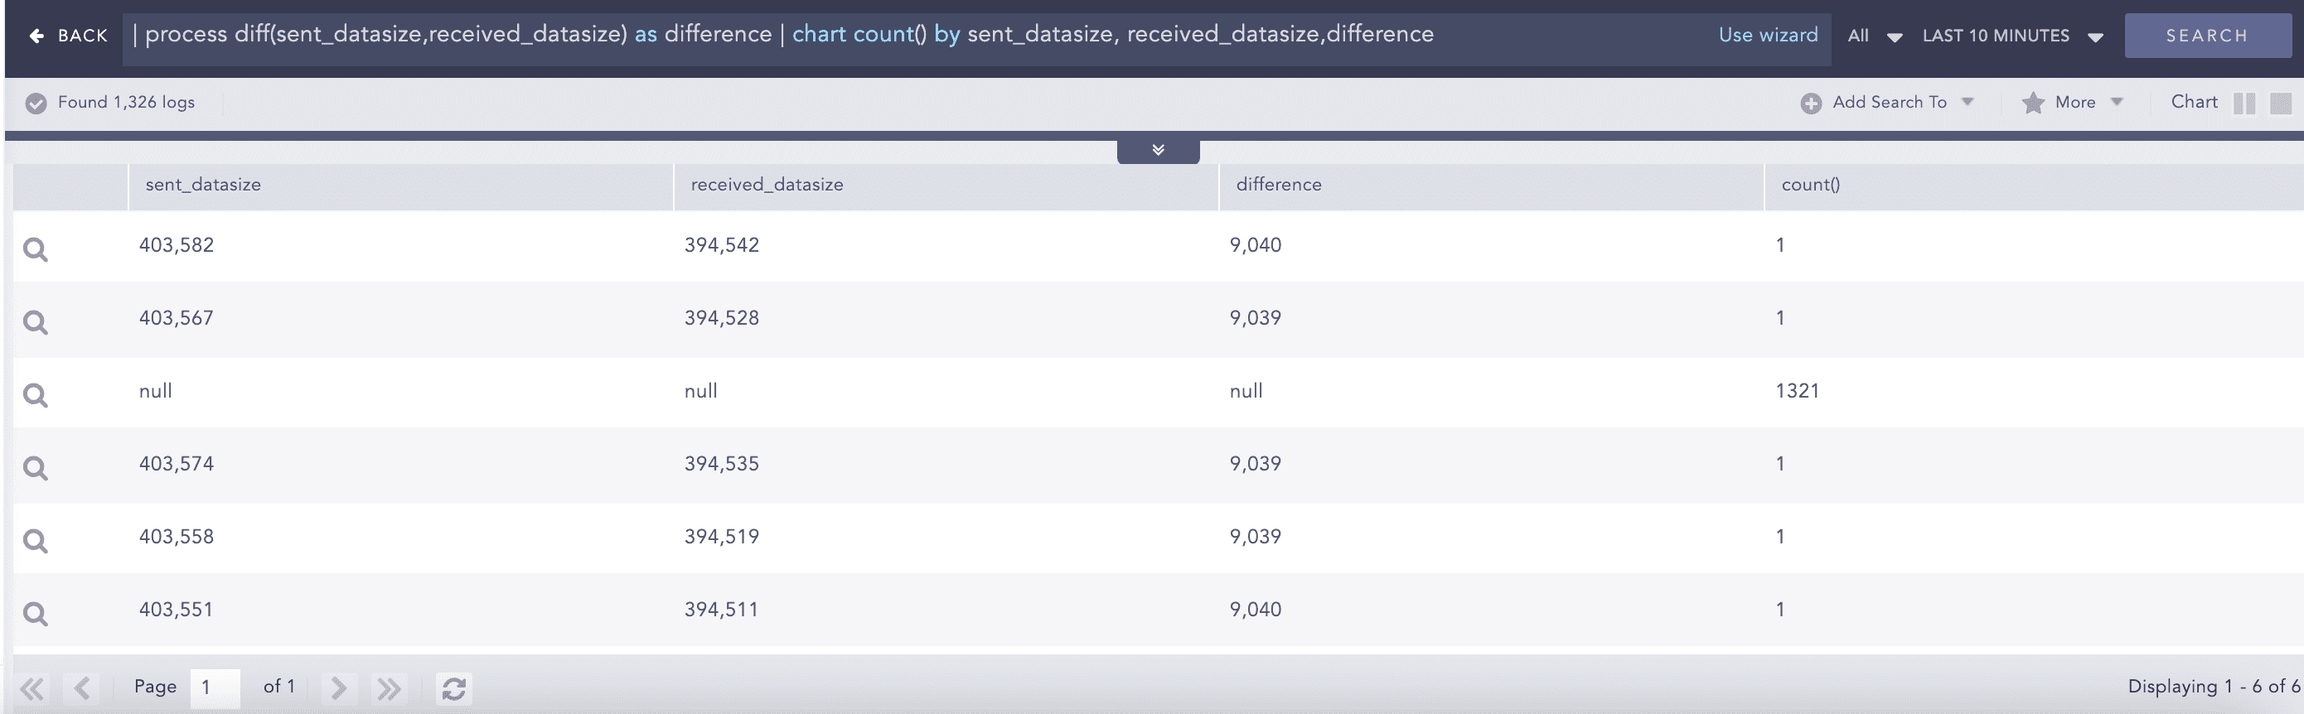Open the Use wizard link
The height and width of the screenshot is (714, 2304).
(x=1767, y=35)
